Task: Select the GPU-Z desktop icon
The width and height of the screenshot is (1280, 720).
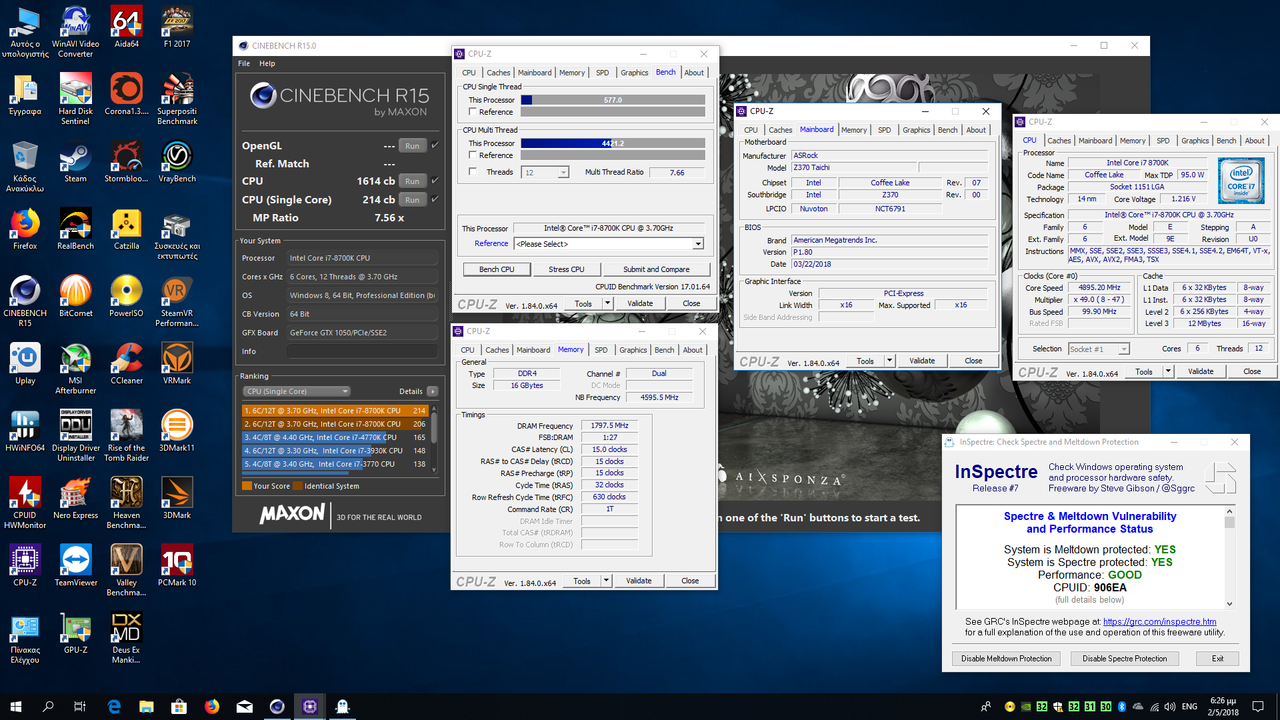Action: (x=76, y=633)
